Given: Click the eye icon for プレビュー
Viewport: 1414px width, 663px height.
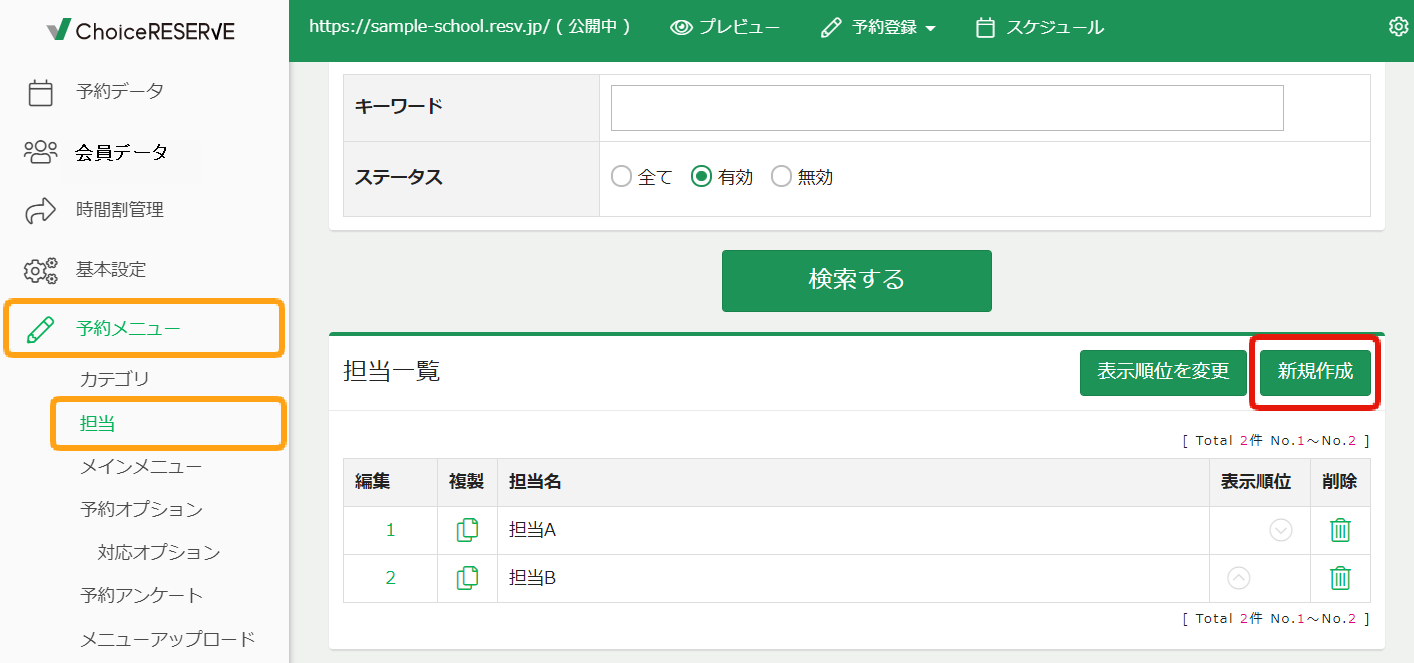Looking at the screenshot, I should pos(681,28).
